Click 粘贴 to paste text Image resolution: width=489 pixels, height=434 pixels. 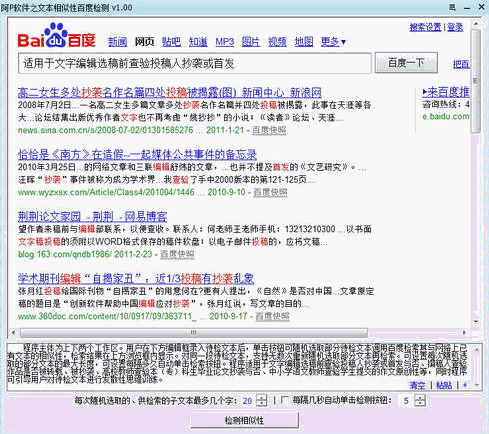point(444,385)
